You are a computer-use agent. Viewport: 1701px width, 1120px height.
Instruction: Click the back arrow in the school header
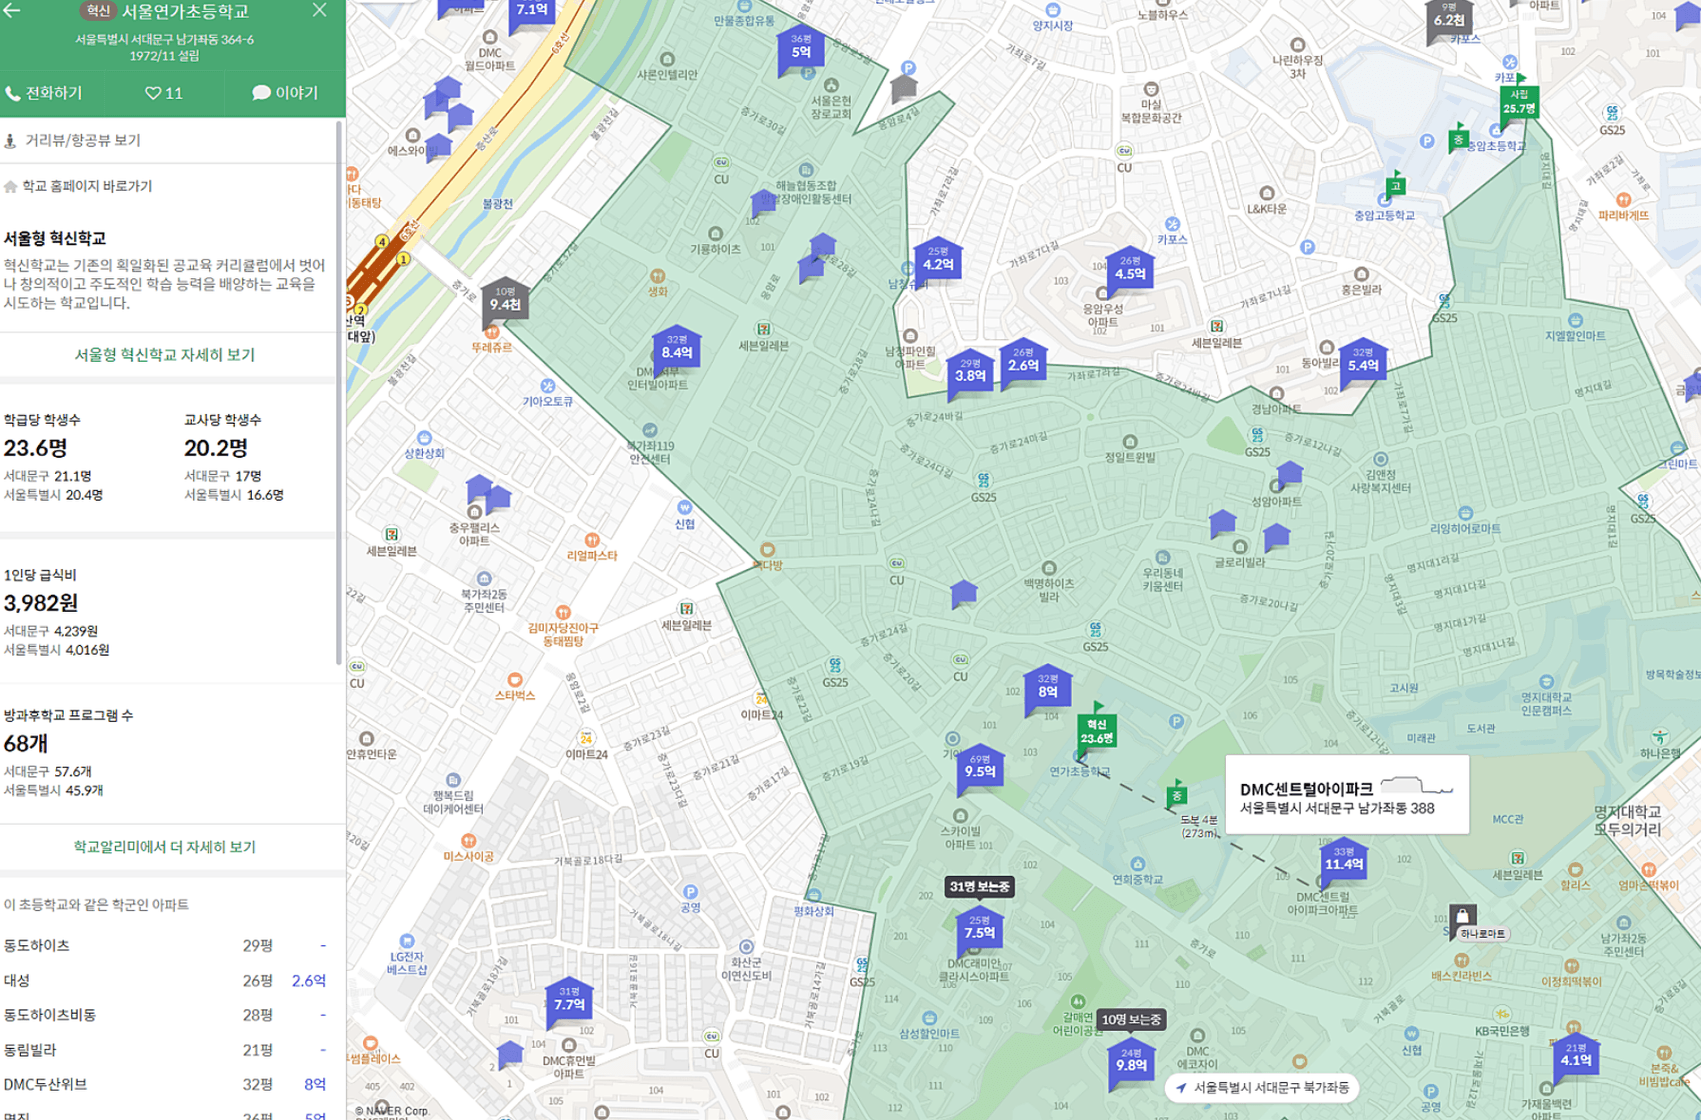pos(12,11)
